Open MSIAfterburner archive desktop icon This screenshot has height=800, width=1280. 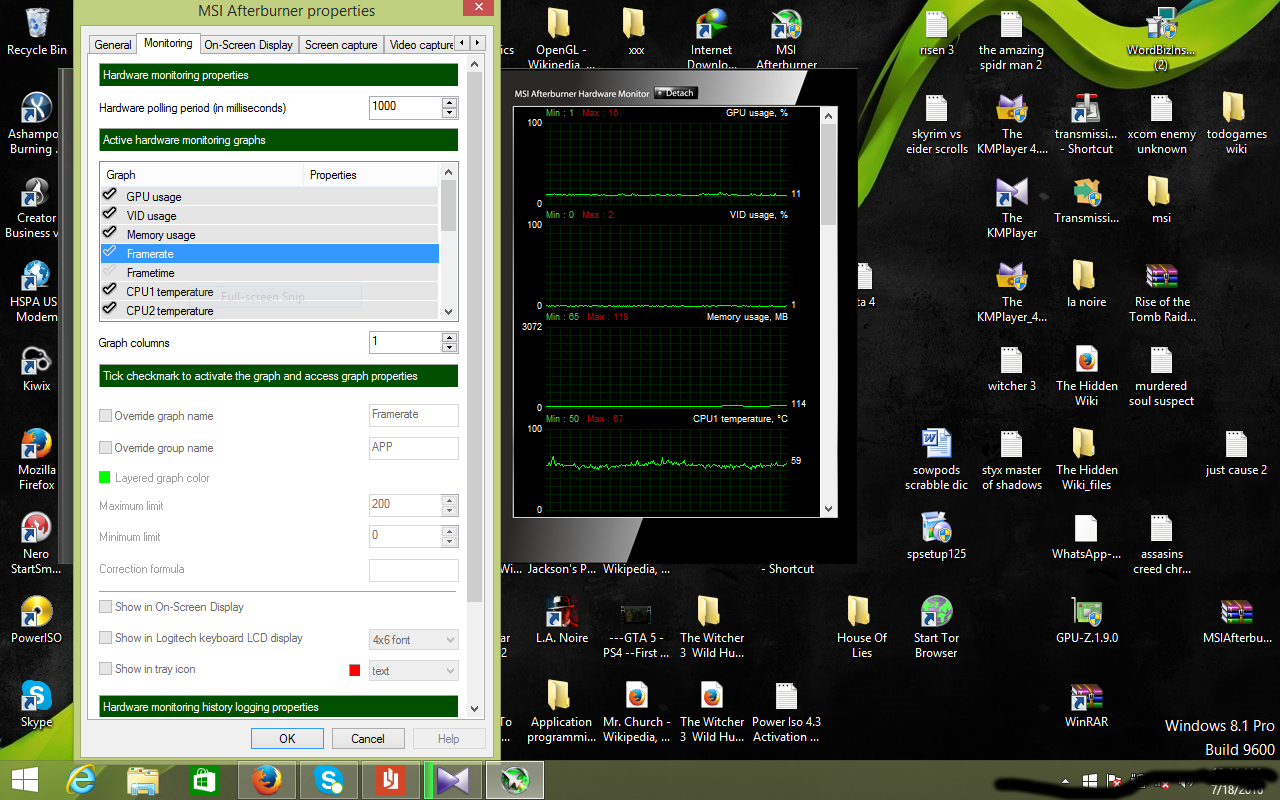(x=1236, y=620)
